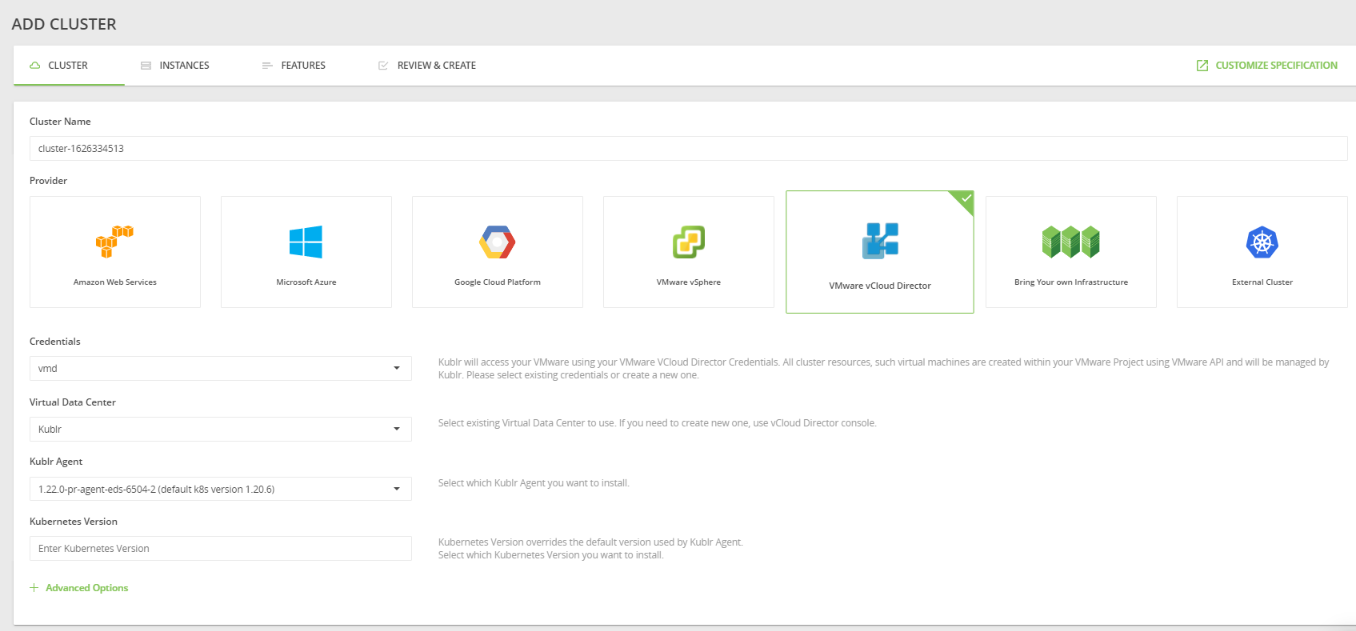Click "Select which Kublr Agent you want to install."
This screenshot has width=1356, height=631.
534,483
